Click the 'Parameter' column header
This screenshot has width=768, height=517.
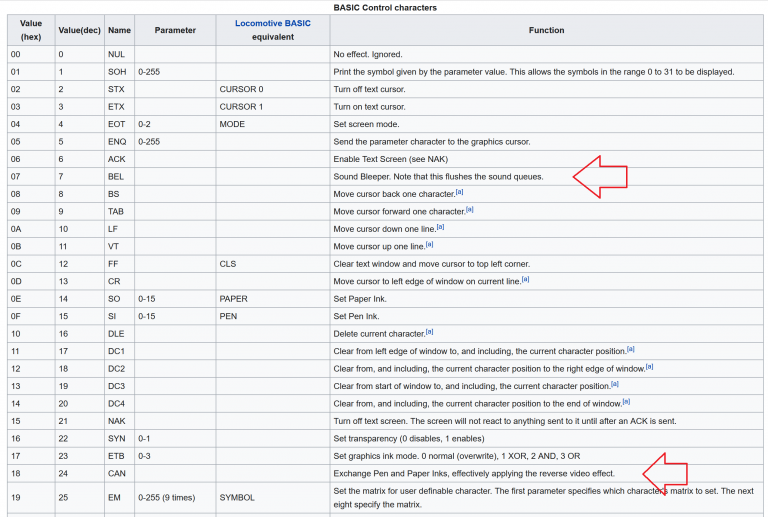pos(174,30)
